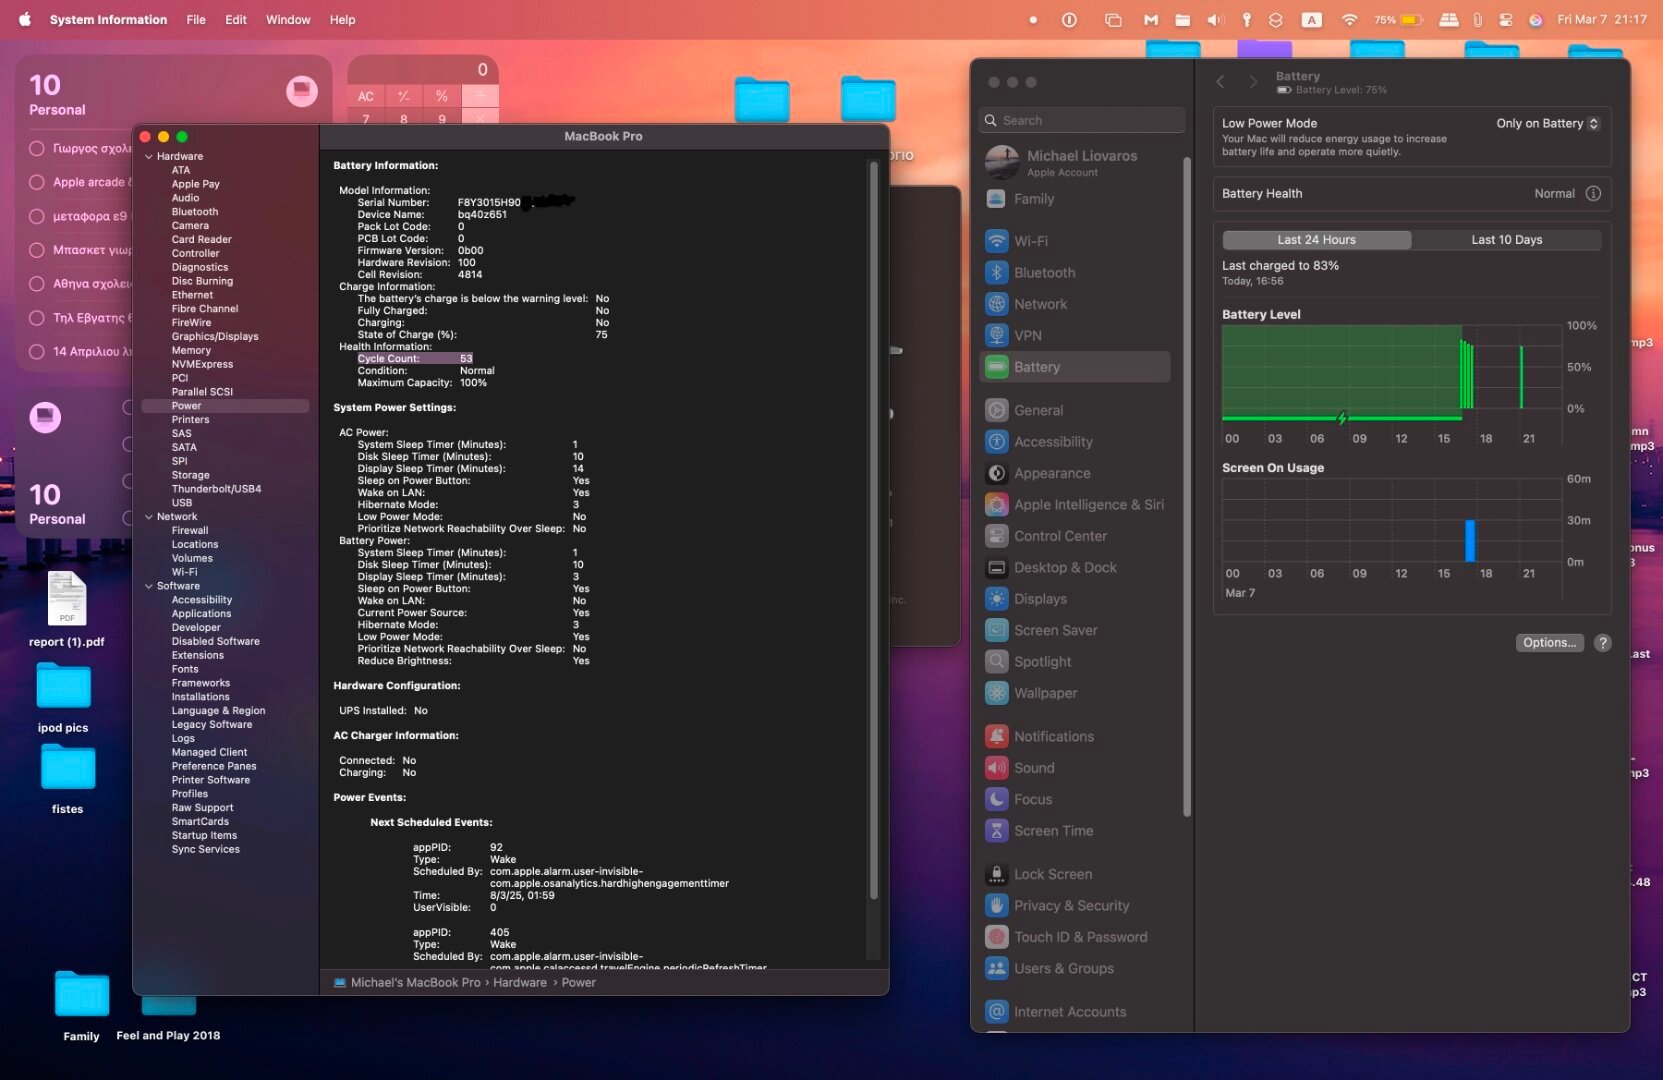
Task: Click volume icon in menu bar
Action: point(1215,19)
